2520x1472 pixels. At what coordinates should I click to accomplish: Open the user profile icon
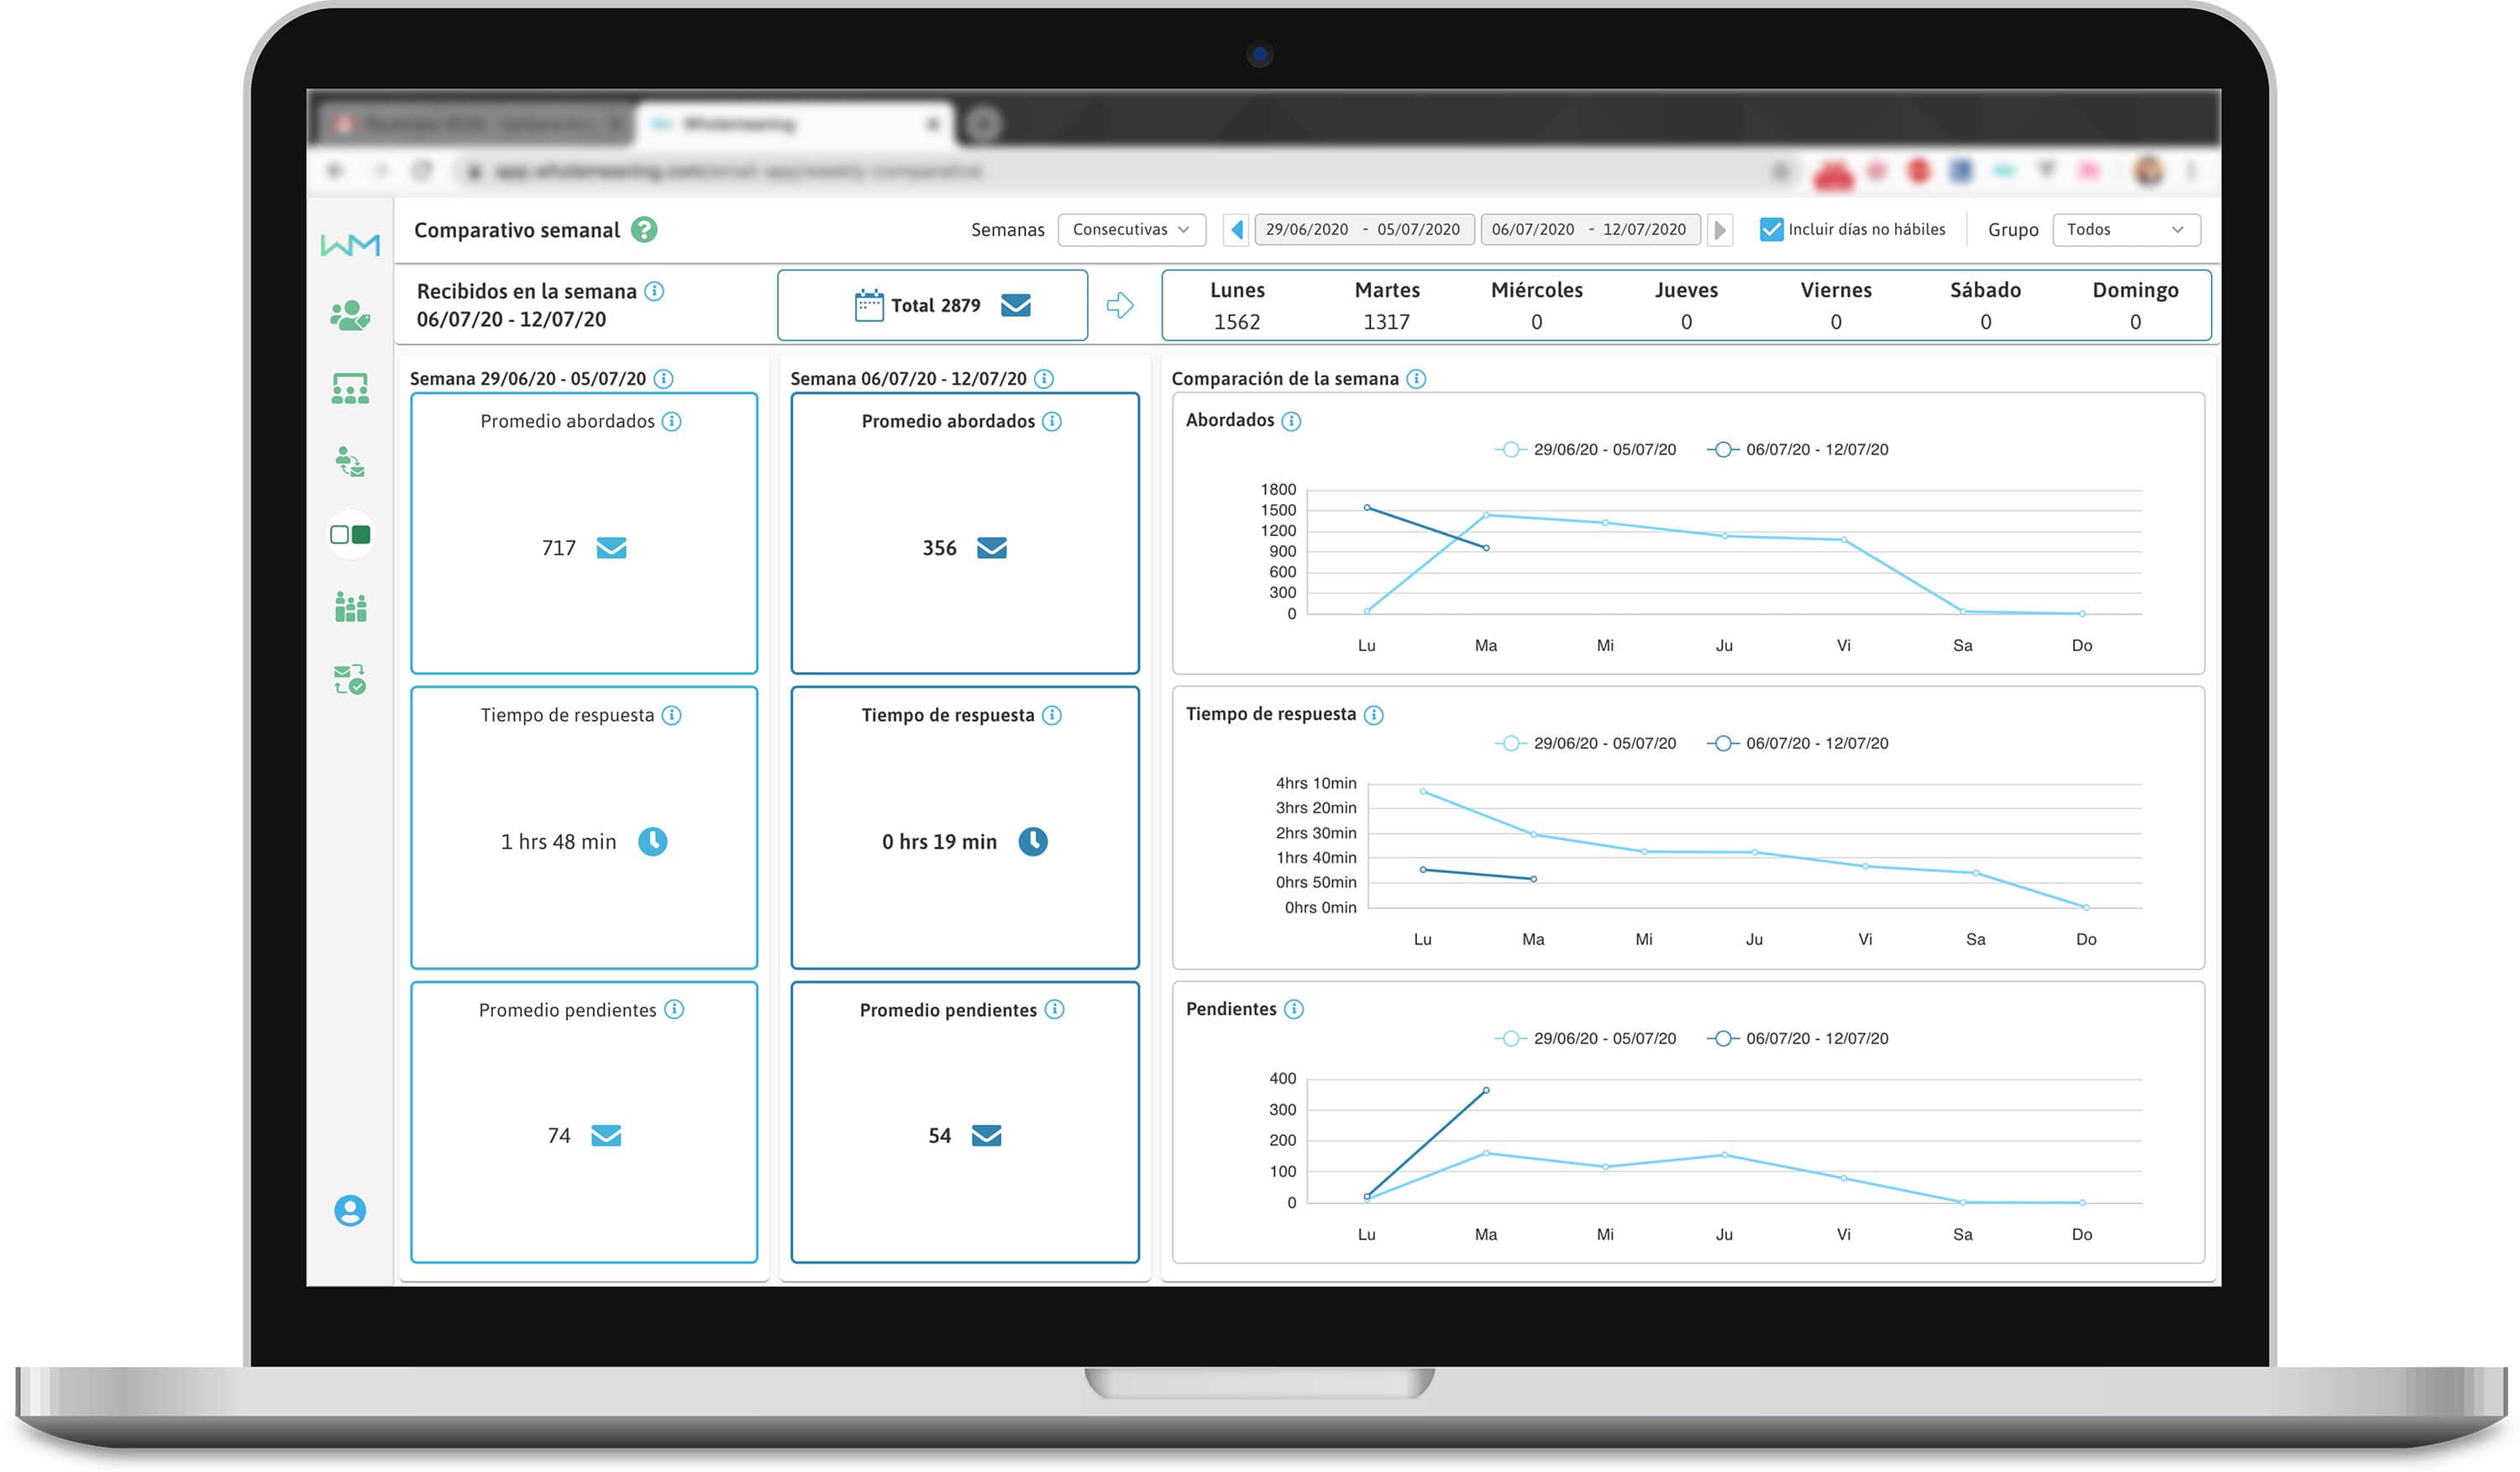[350, 1211]
